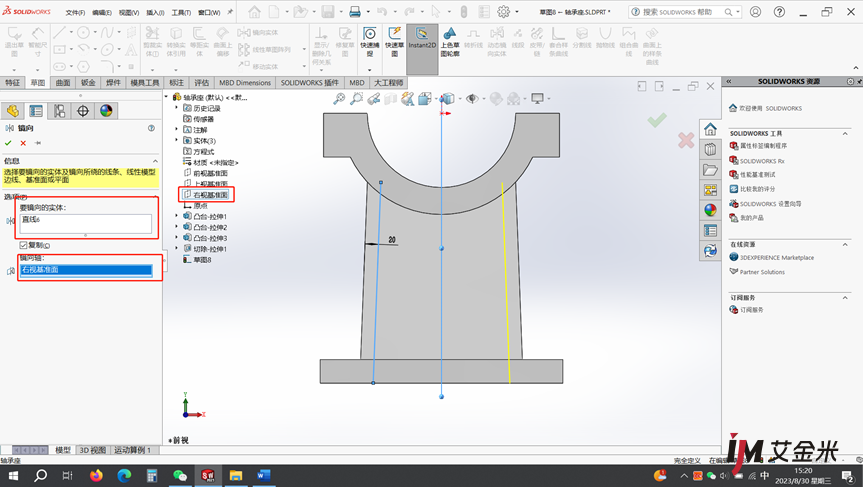Click the 要镜向的实体 selection box containing 直线6

pos(86,223)
